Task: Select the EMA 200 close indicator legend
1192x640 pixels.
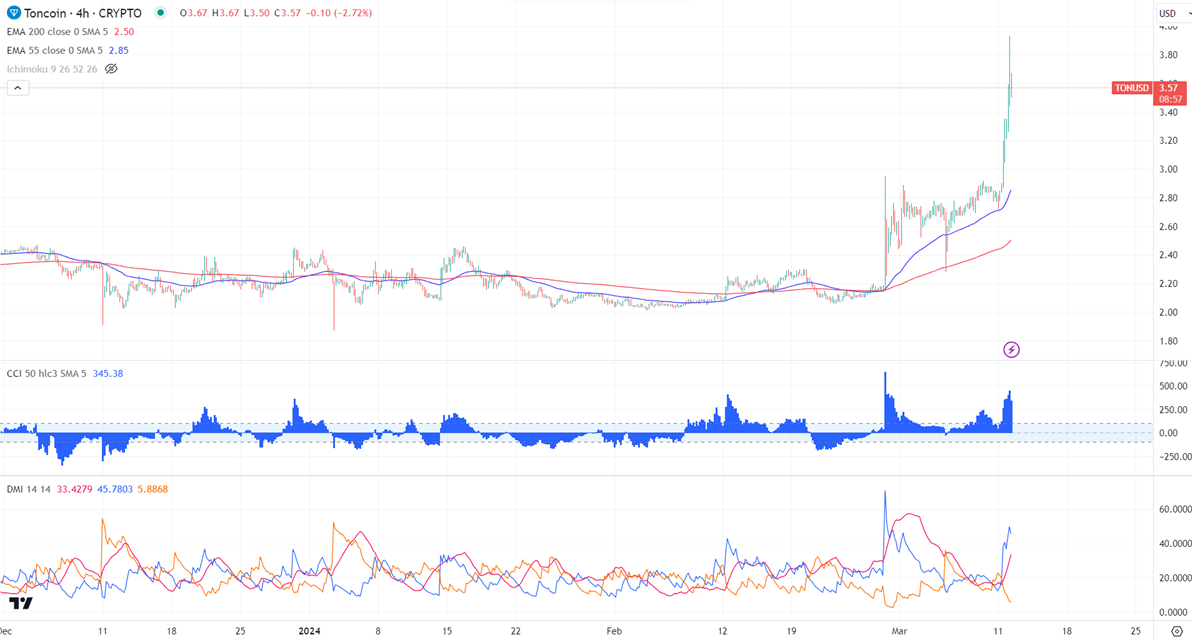Action: click(x=57, y=32)
